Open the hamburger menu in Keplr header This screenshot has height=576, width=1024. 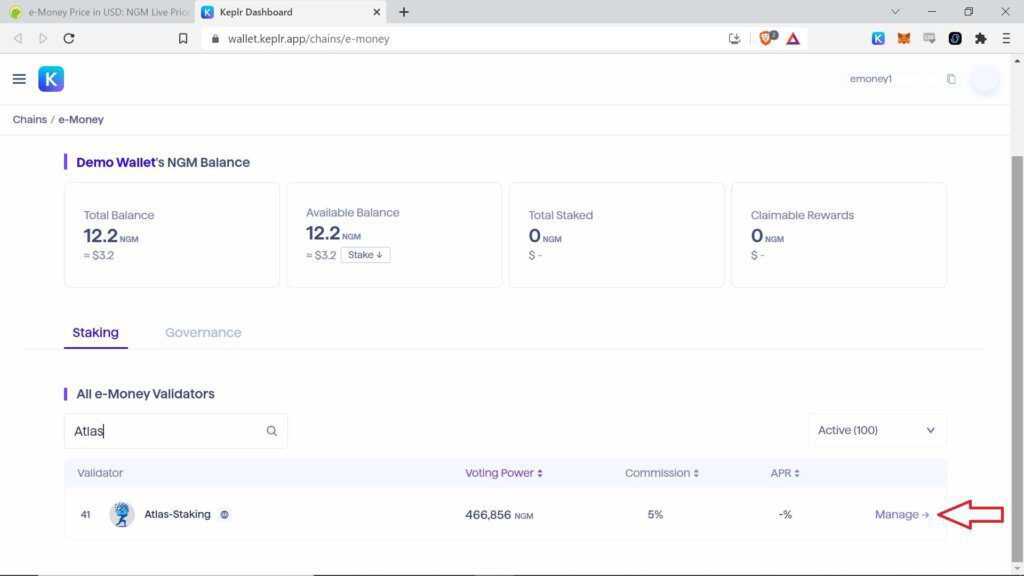19,79
